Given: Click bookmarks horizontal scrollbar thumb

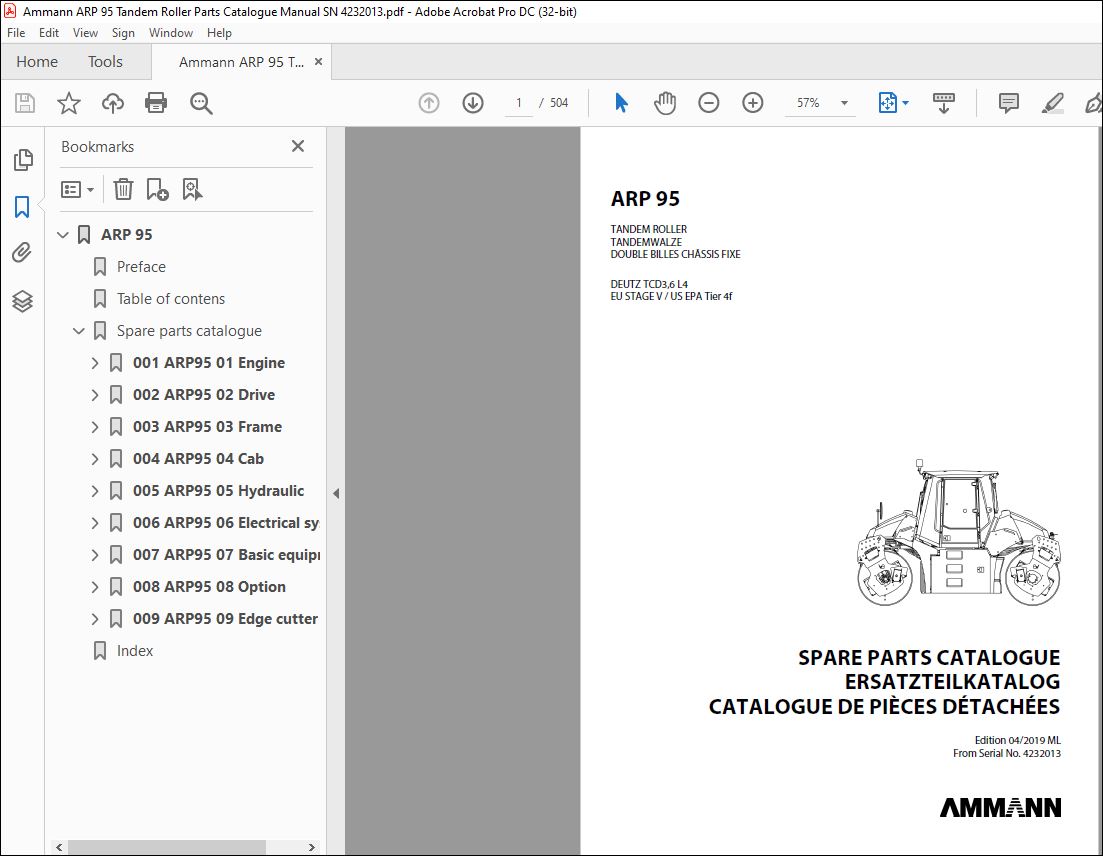Looking at the screenshot, I should pyautogui.click(x=167, y=847).
